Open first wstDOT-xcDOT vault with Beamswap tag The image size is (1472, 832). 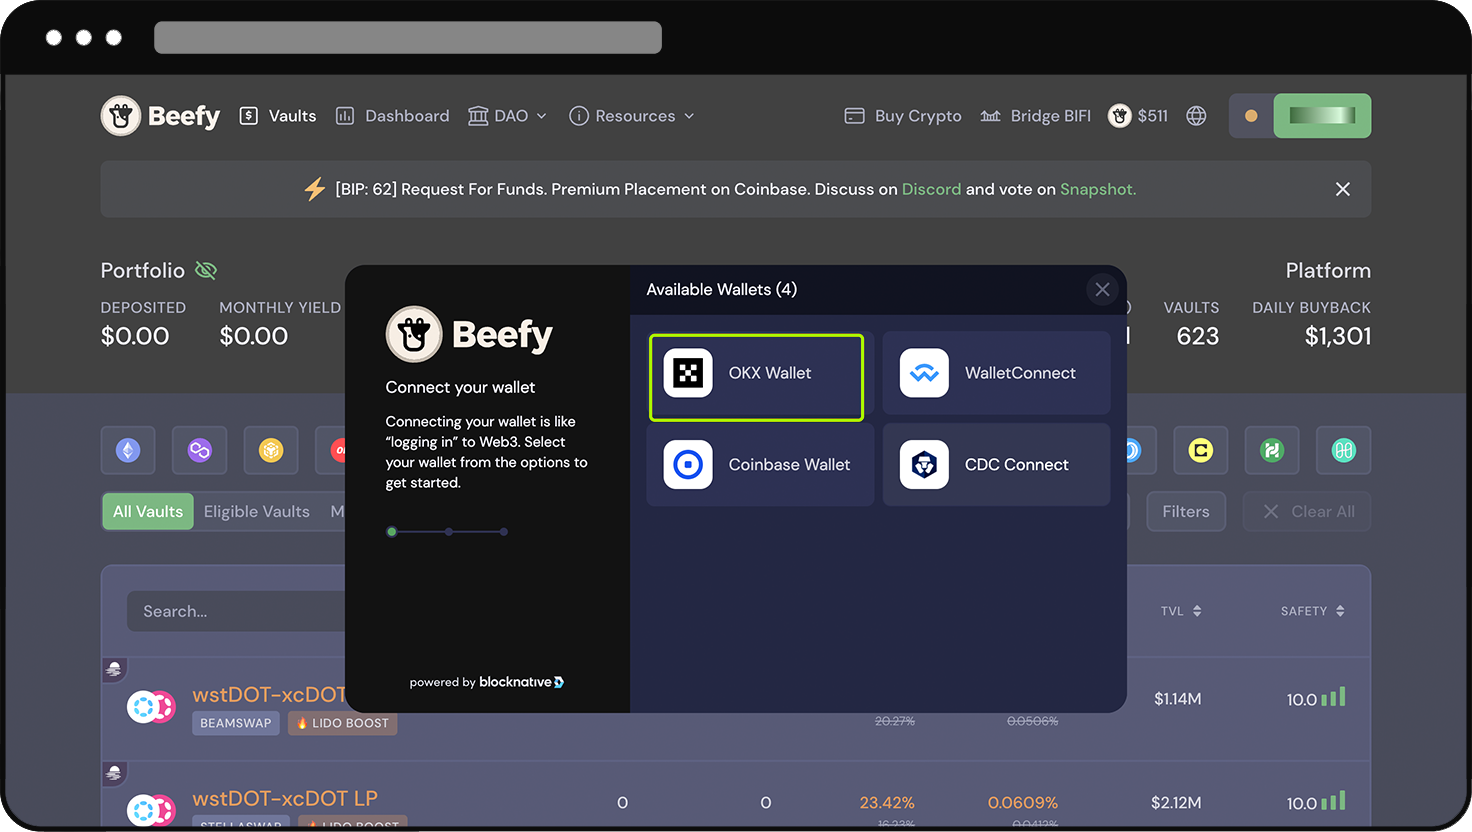(269, 694)
